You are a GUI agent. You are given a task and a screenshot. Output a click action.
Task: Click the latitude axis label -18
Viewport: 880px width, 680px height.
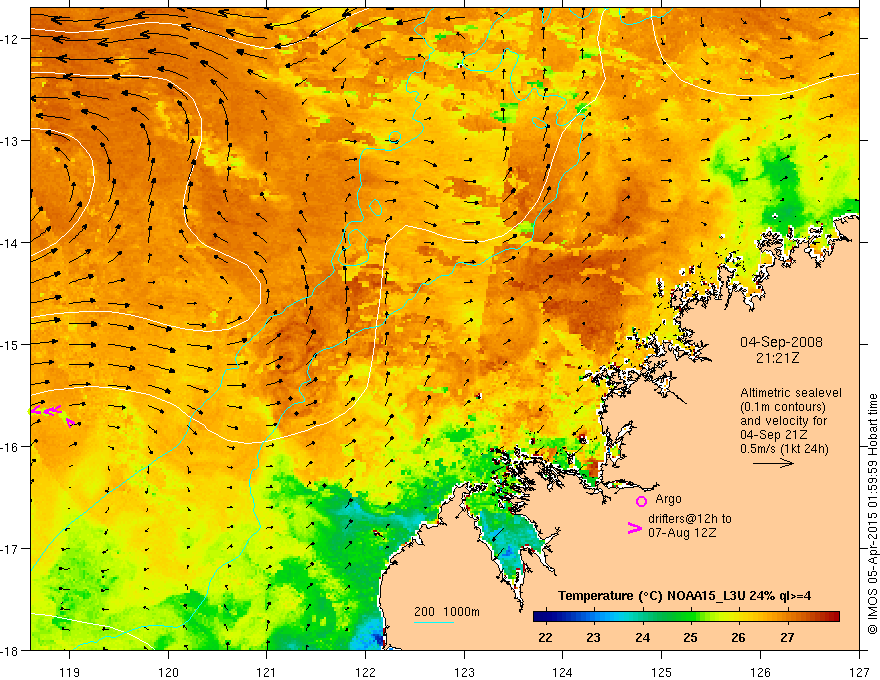tap(10, 650)
